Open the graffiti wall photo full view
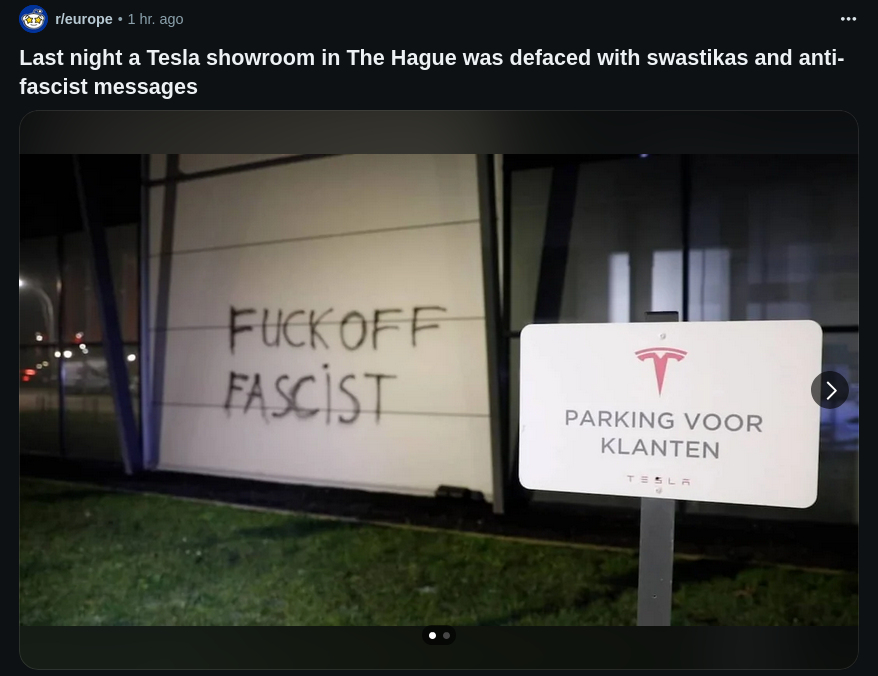The height and width of the screenshot is (676, 878). (439, 390)
